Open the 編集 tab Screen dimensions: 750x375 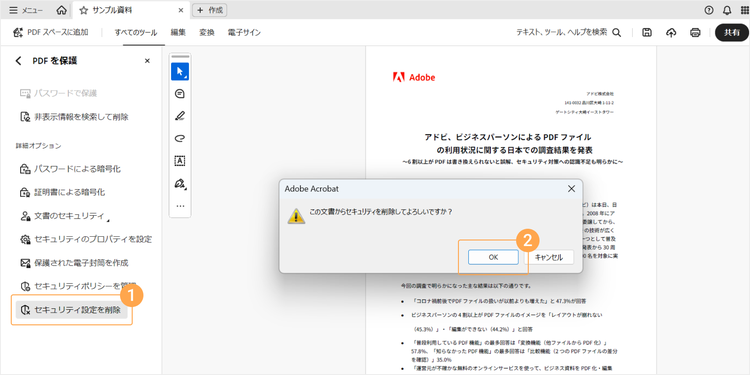point(178,33)
